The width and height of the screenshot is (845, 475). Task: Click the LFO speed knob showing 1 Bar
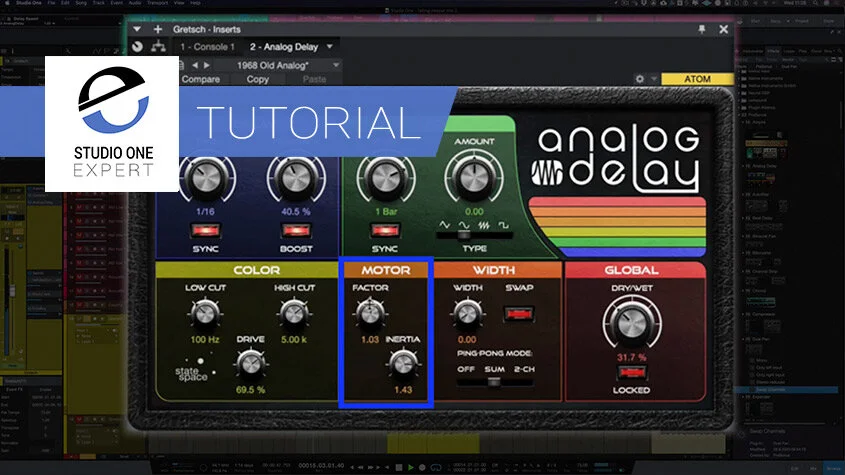coord(386,177)
